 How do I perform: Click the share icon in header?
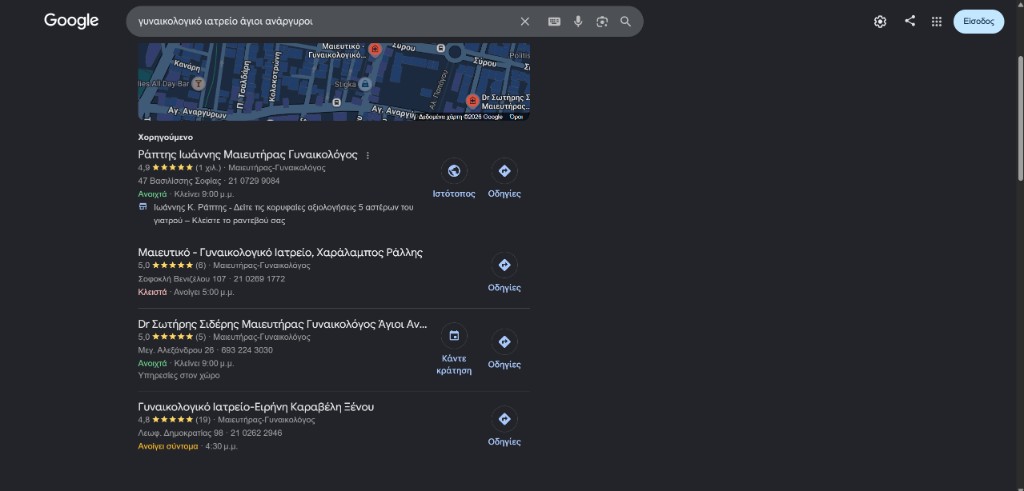click(910, 21)
